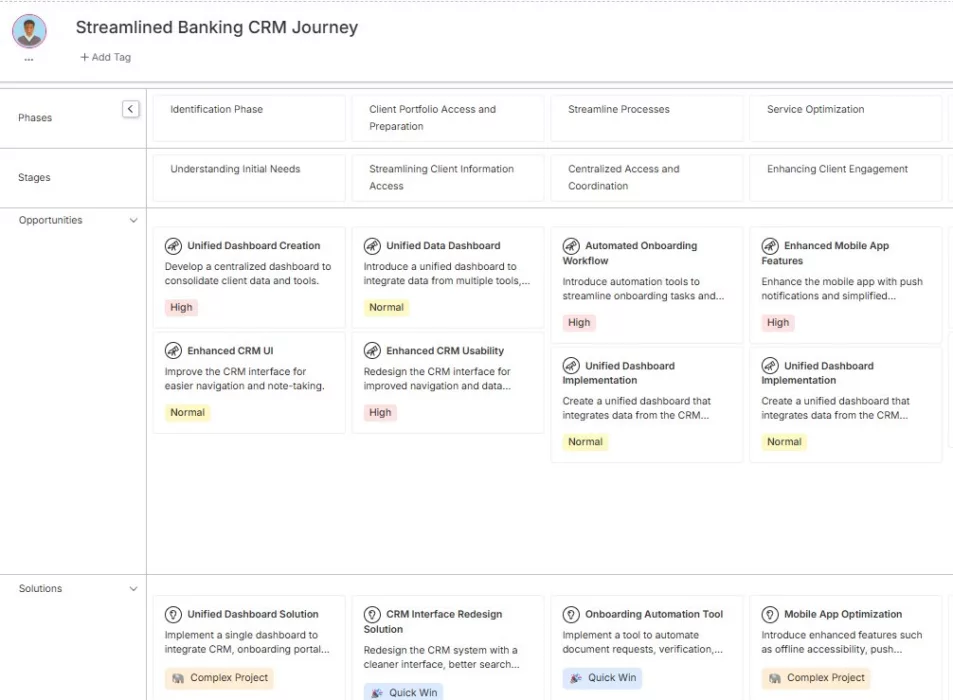Select the opportunity icon on Enhanced CRM UI
Screen dimensions: 953x700
coord(171,350)
